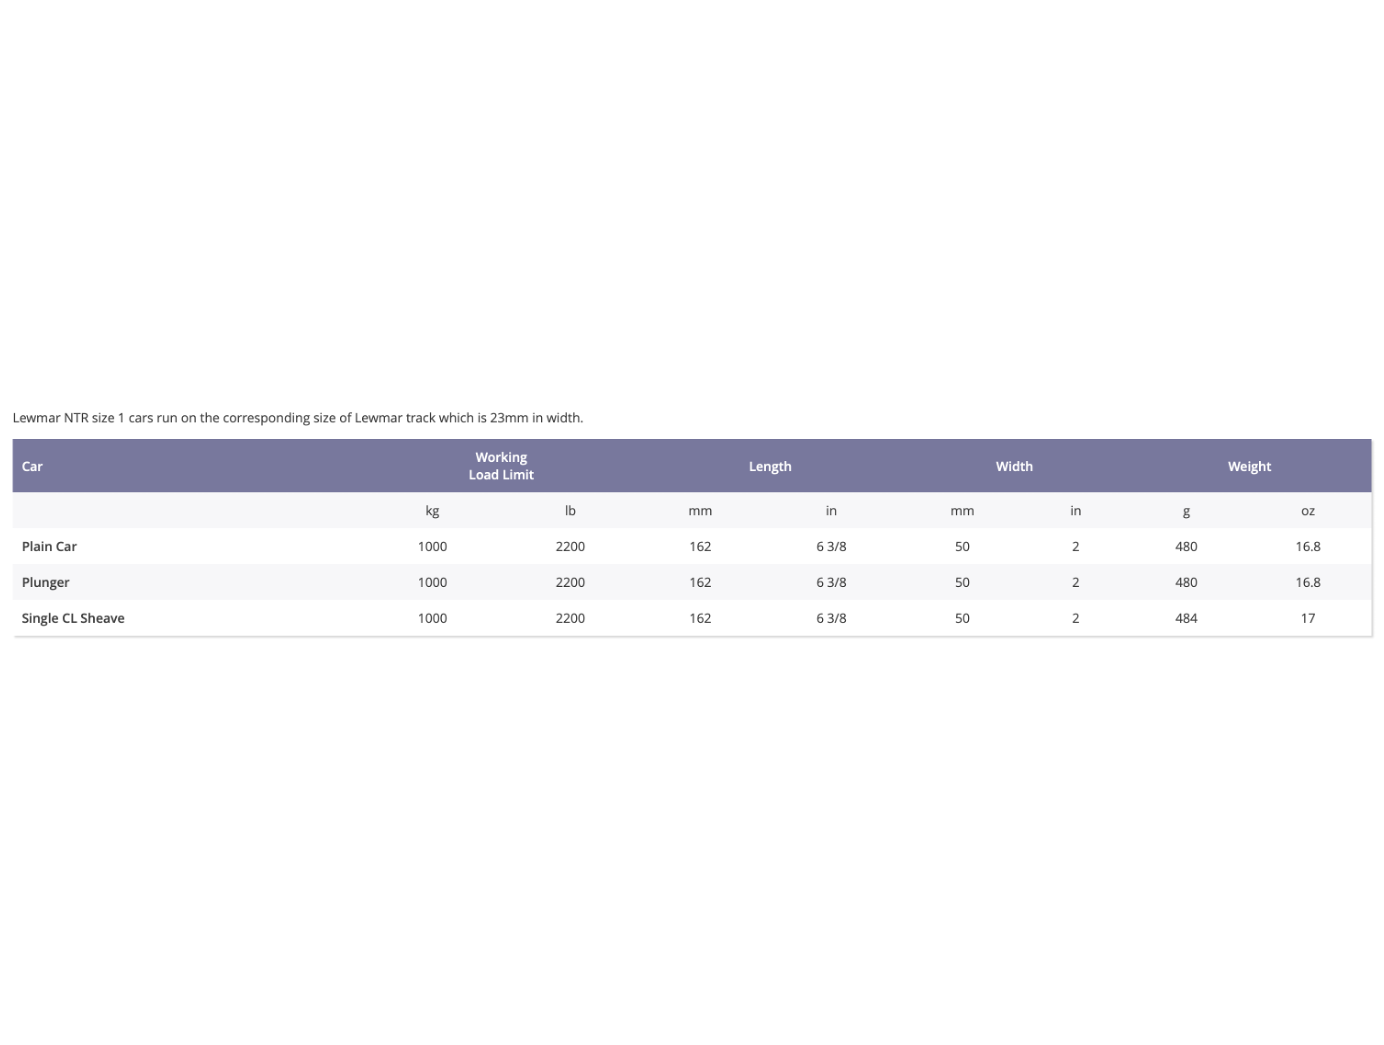Select the Width column header
The image size is (1384, 1045).
tap(1014, 466)
